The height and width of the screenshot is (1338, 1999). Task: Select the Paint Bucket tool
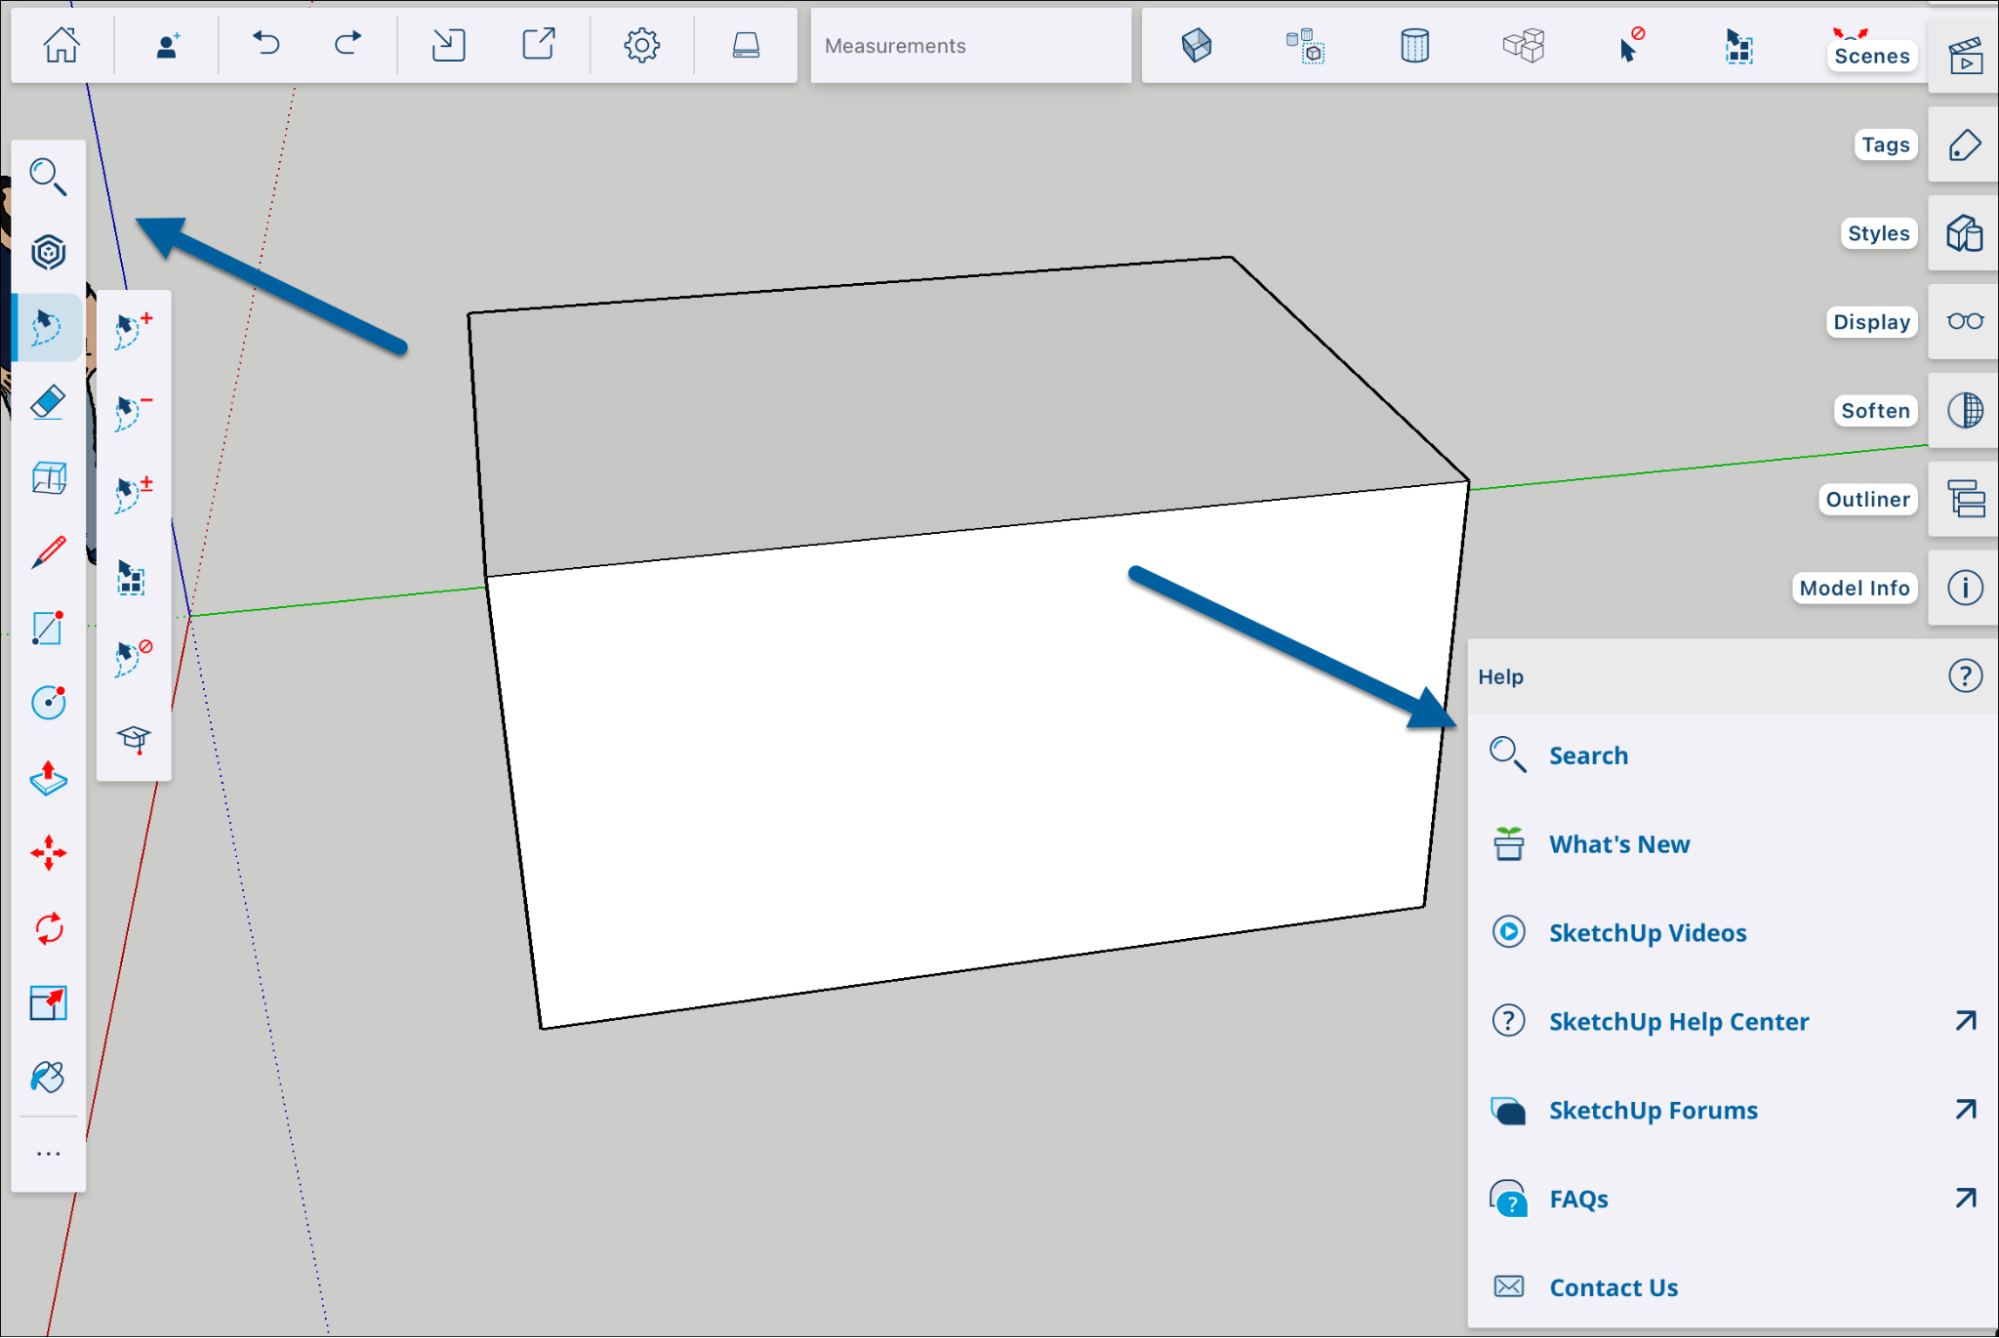[x=47, y=1077]
